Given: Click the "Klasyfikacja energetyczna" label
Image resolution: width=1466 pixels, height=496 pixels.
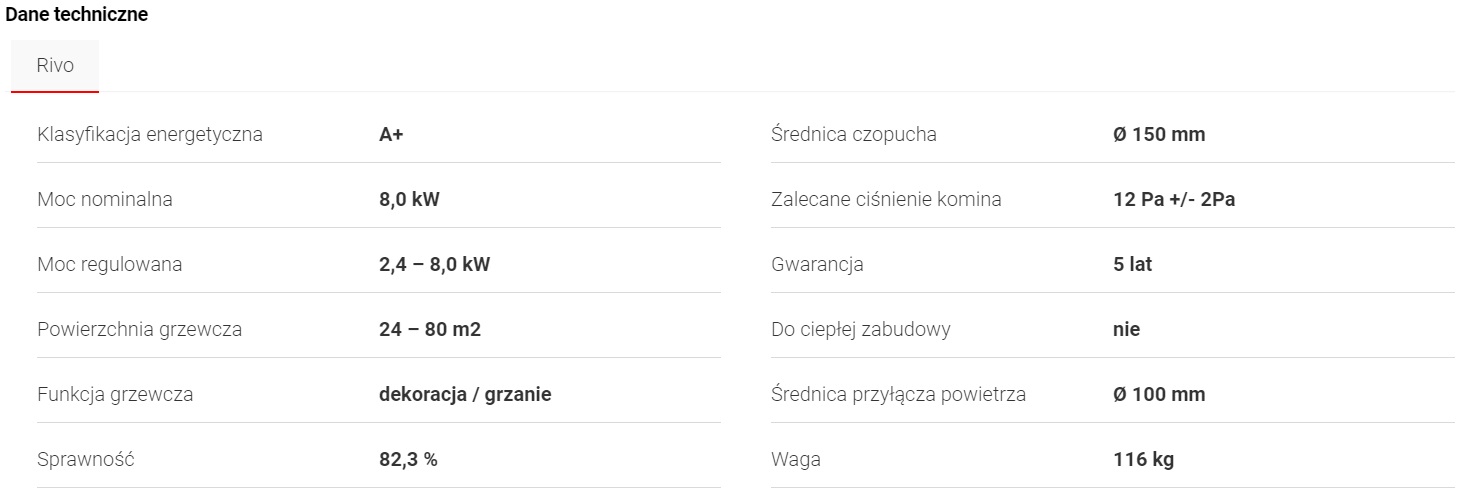Looking at the screenshot, I should [x=150, y=134].
